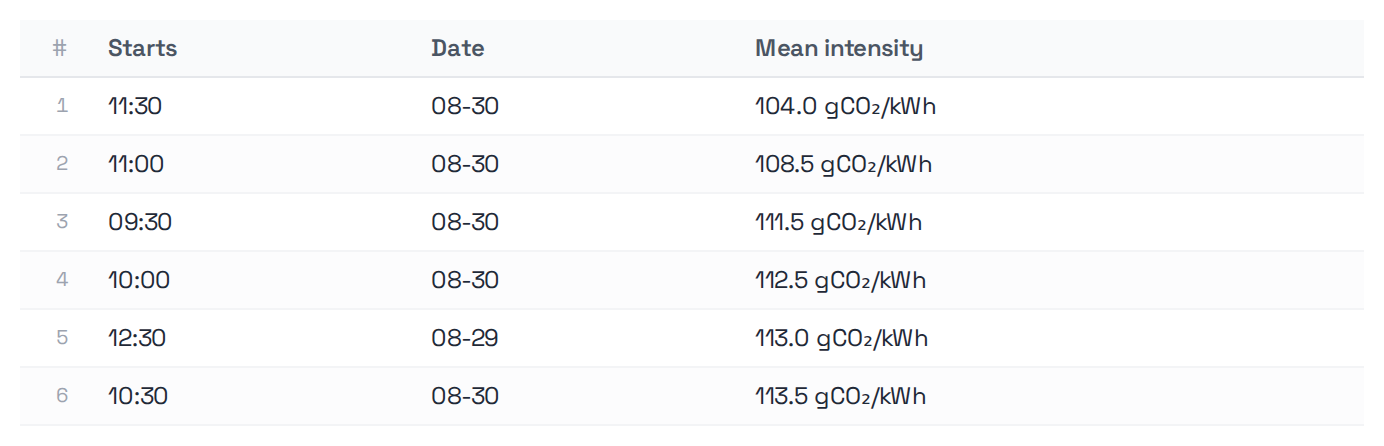Click the 113.5 gCO₂/kWh intensity value

[840, 396]
